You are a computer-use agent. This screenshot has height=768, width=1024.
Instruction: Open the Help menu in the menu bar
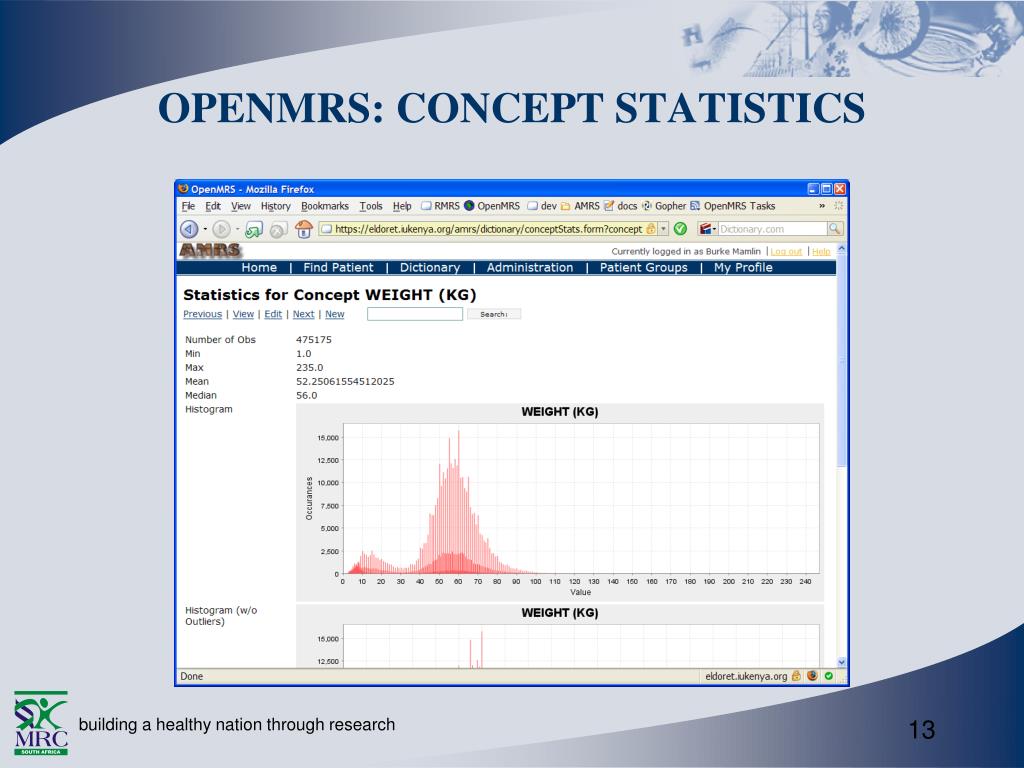[x=402, y=206]
